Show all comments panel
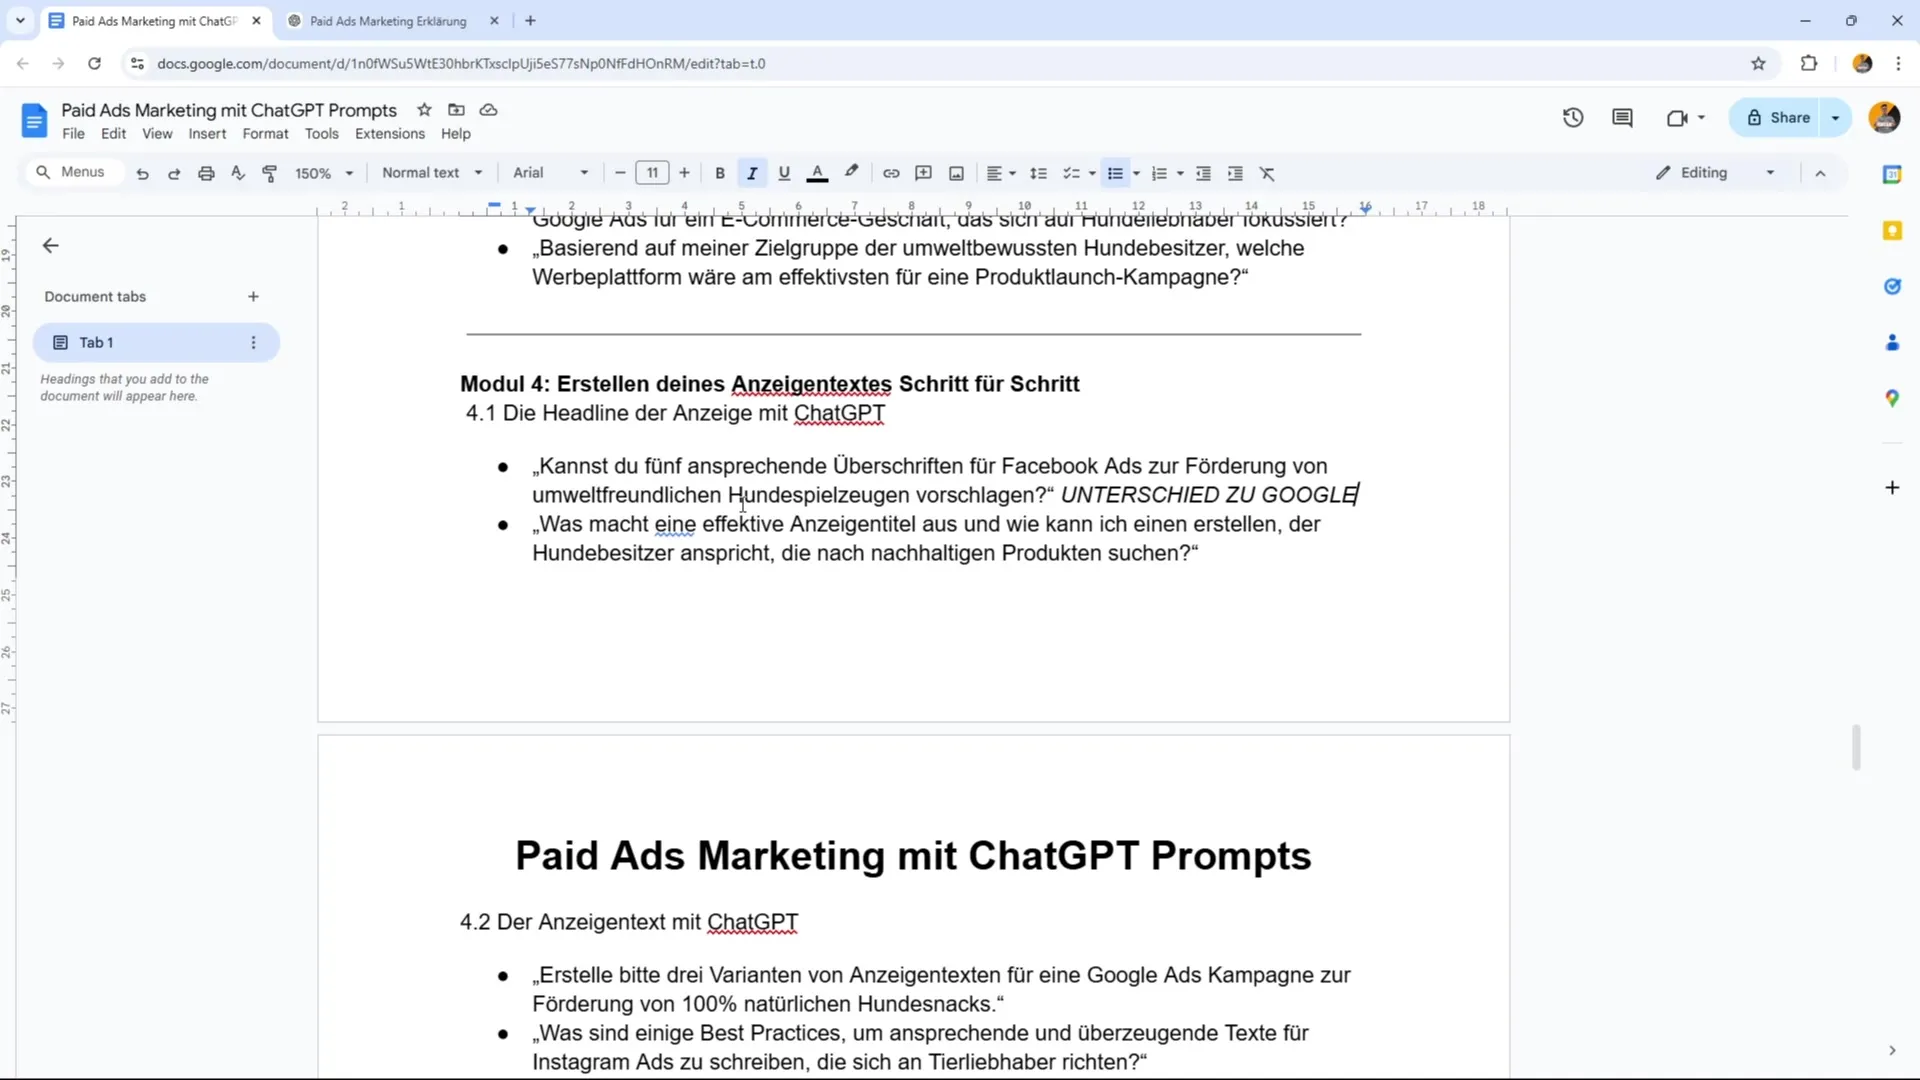Screen dimensions: 1920x1080 click(x=1622, y=118)
